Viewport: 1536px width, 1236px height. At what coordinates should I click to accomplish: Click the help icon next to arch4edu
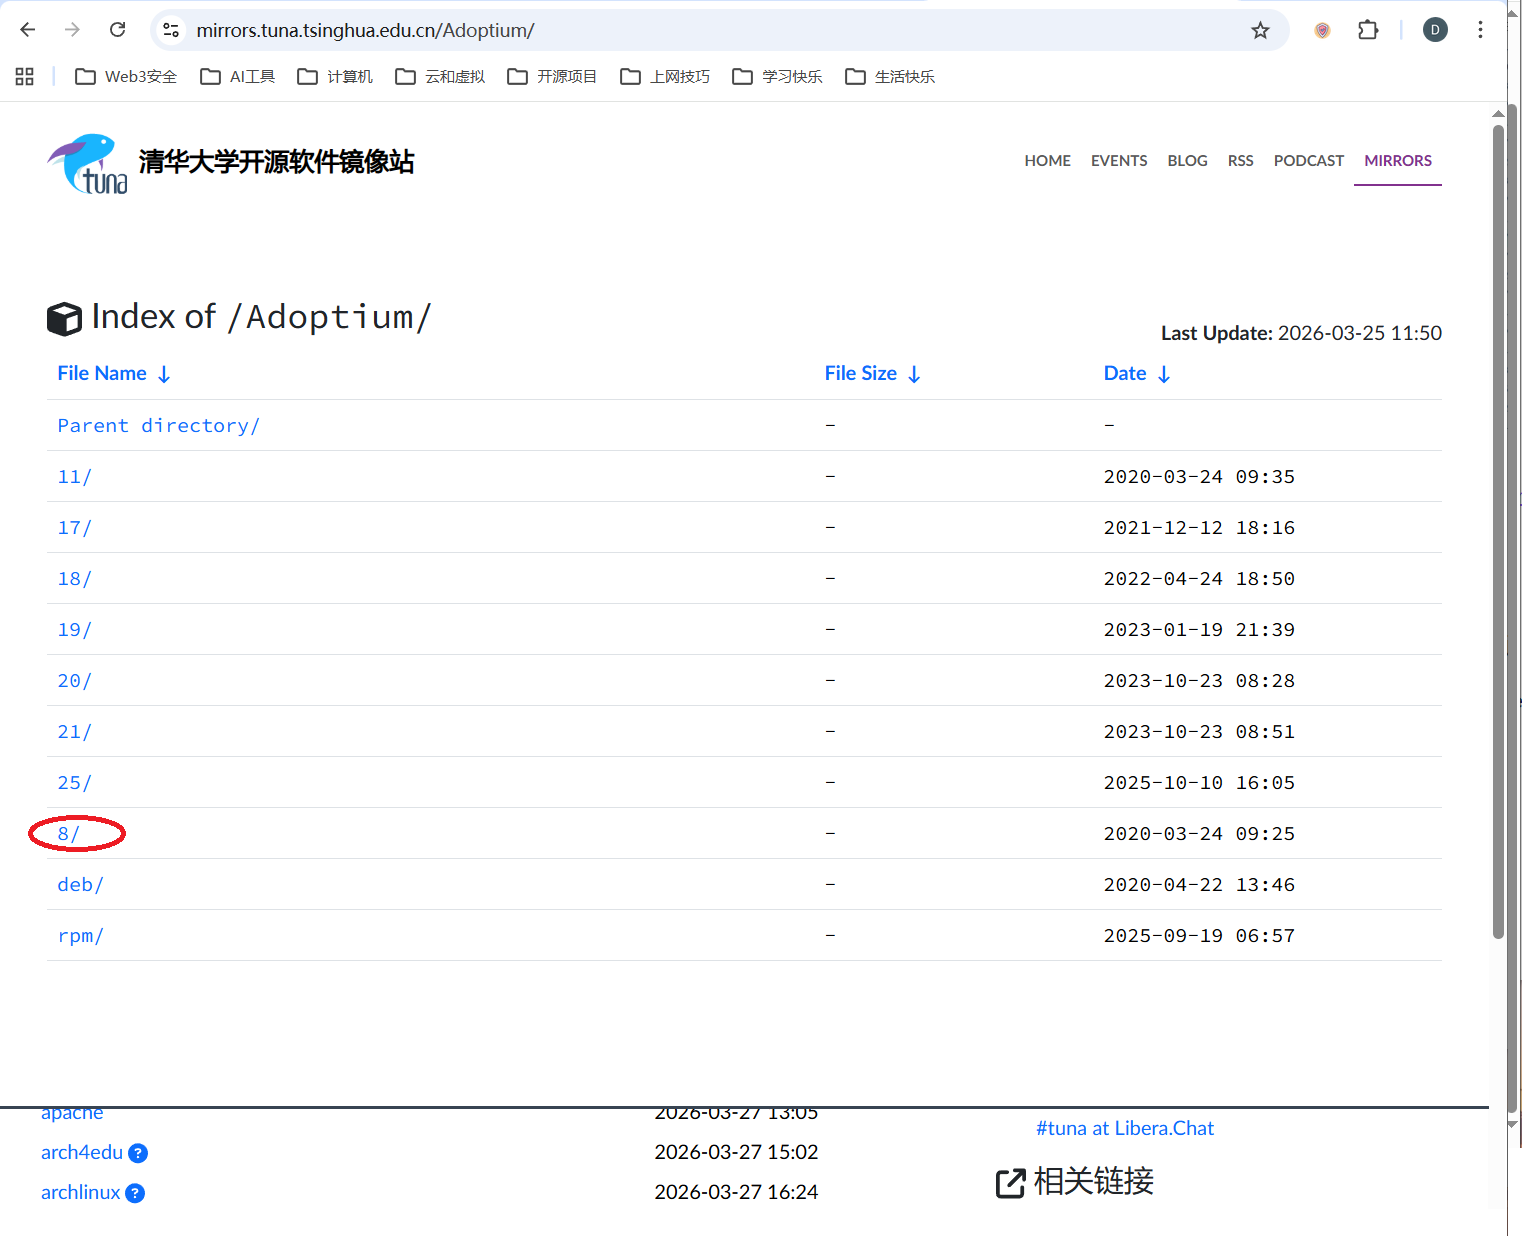[138, 1153]
